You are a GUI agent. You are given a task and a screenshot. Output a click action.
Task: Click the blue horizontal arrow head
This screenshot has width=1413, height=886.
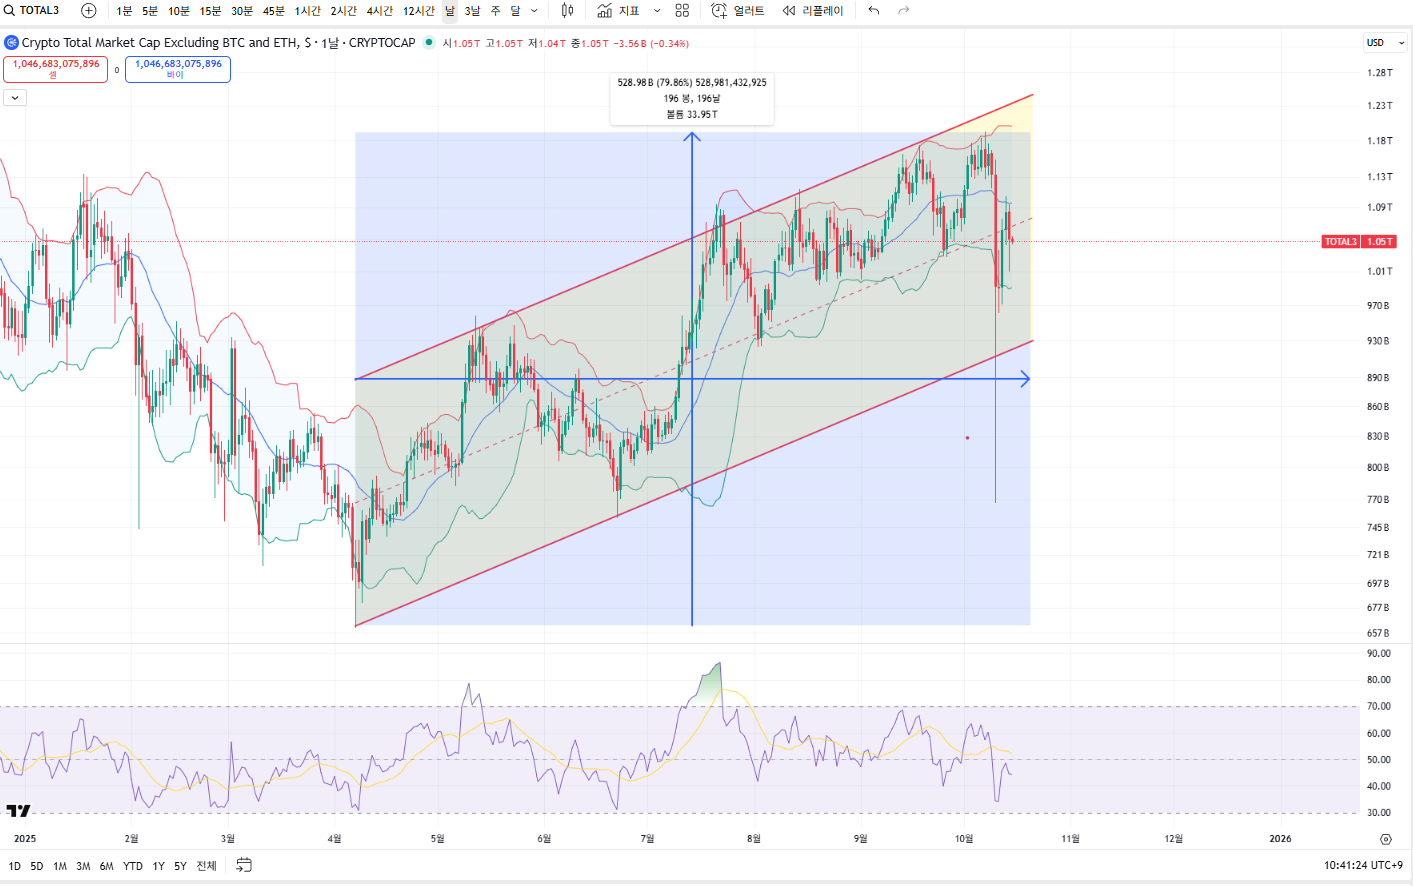coord(1024,379)
